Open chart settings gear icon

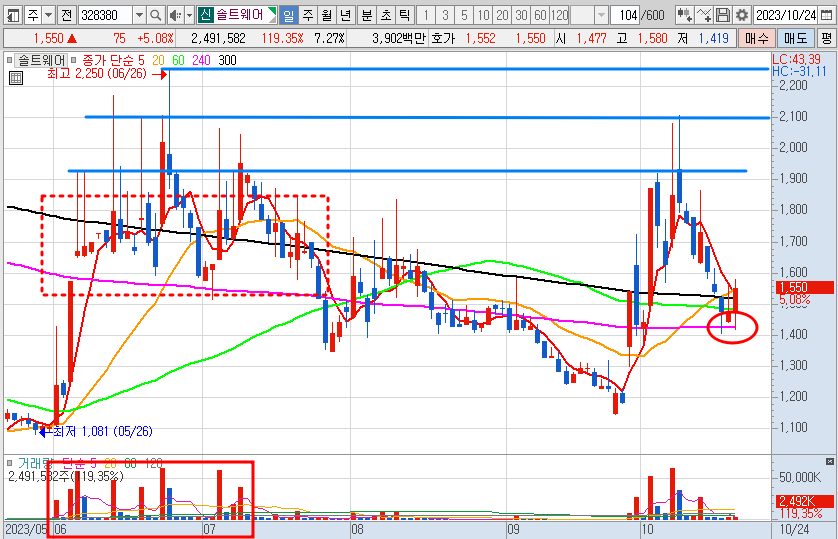[742, 15]
